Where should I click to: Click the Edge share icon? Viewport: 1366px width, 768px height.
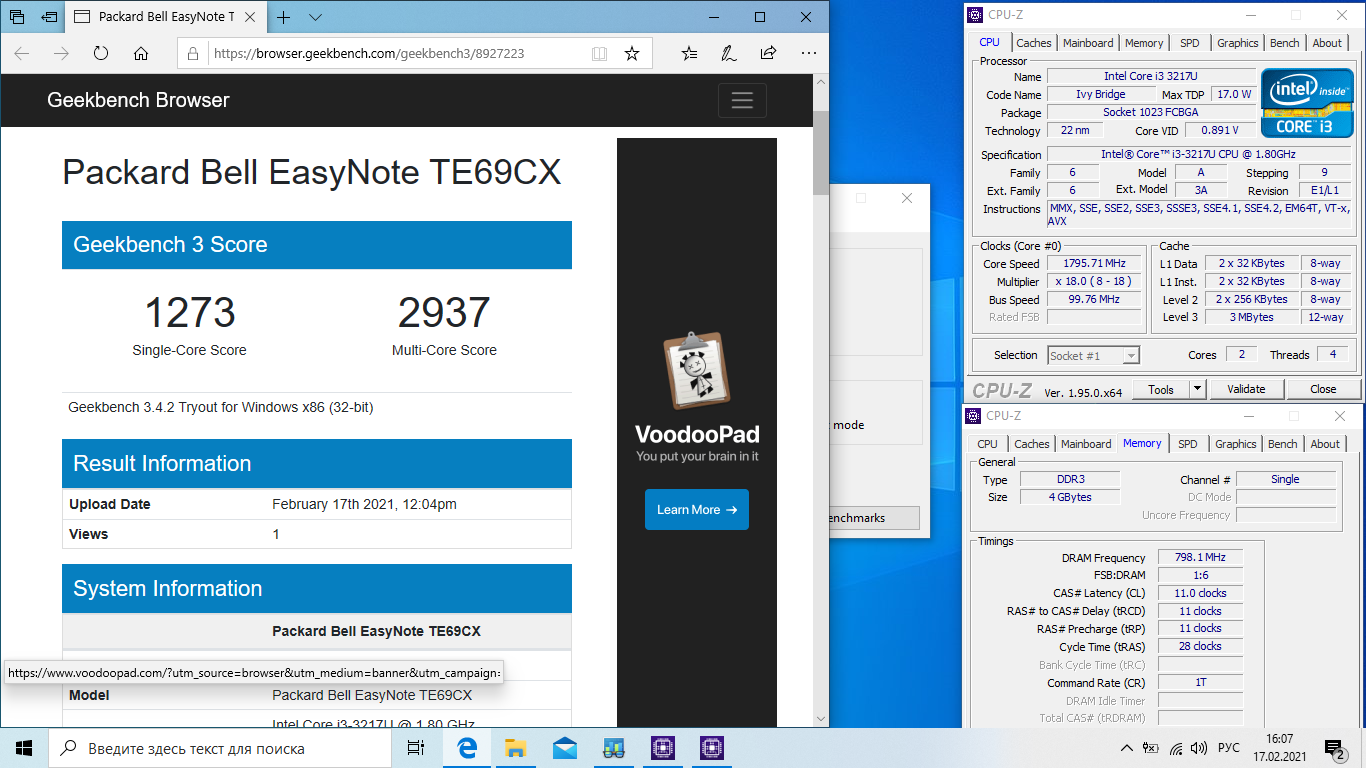point(768,53)
